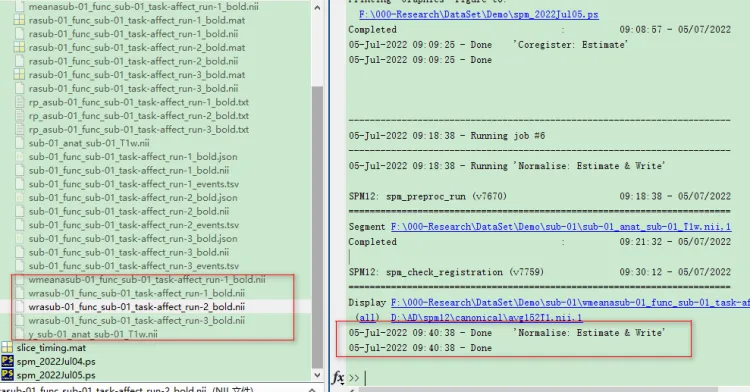Select sub-01 run-1_events.tsv file
750x392 pixels.
tap(133, 184)
